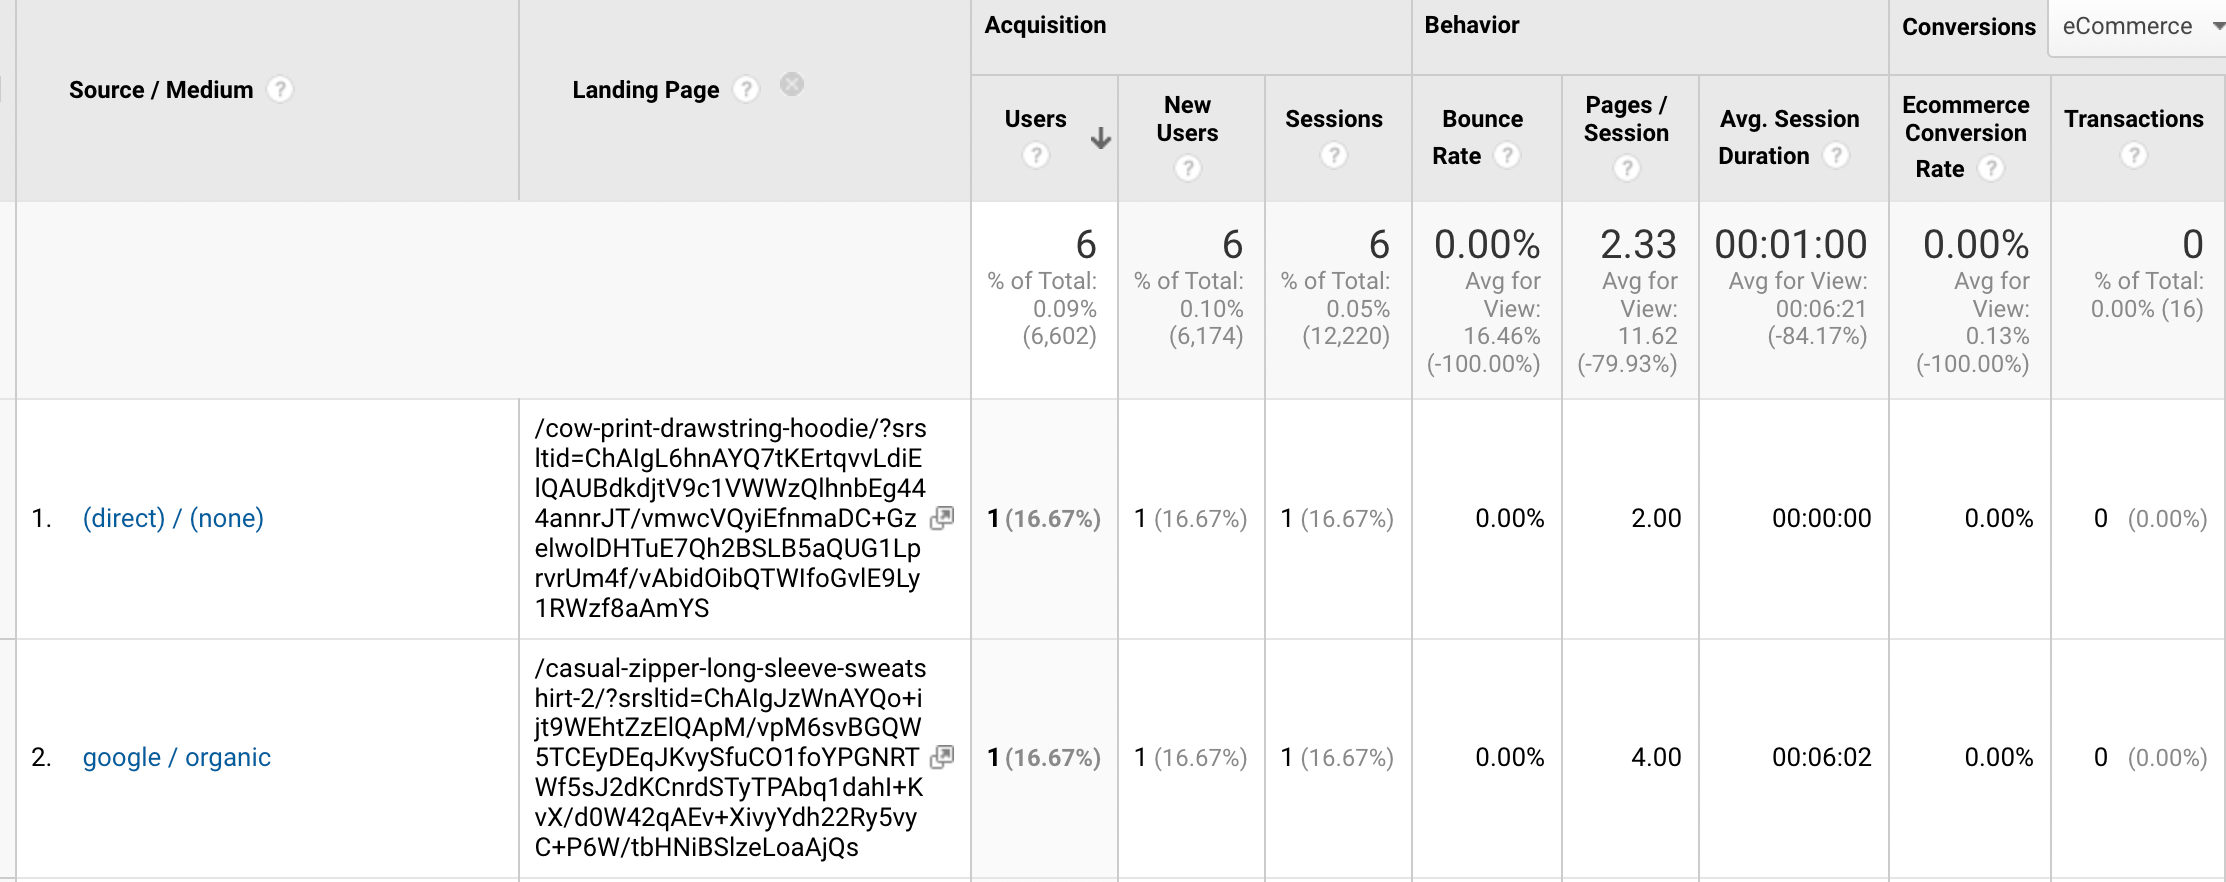Click the help icon under Sessions header
This screenshot has height=882, width=2226.
point(1334,155)
